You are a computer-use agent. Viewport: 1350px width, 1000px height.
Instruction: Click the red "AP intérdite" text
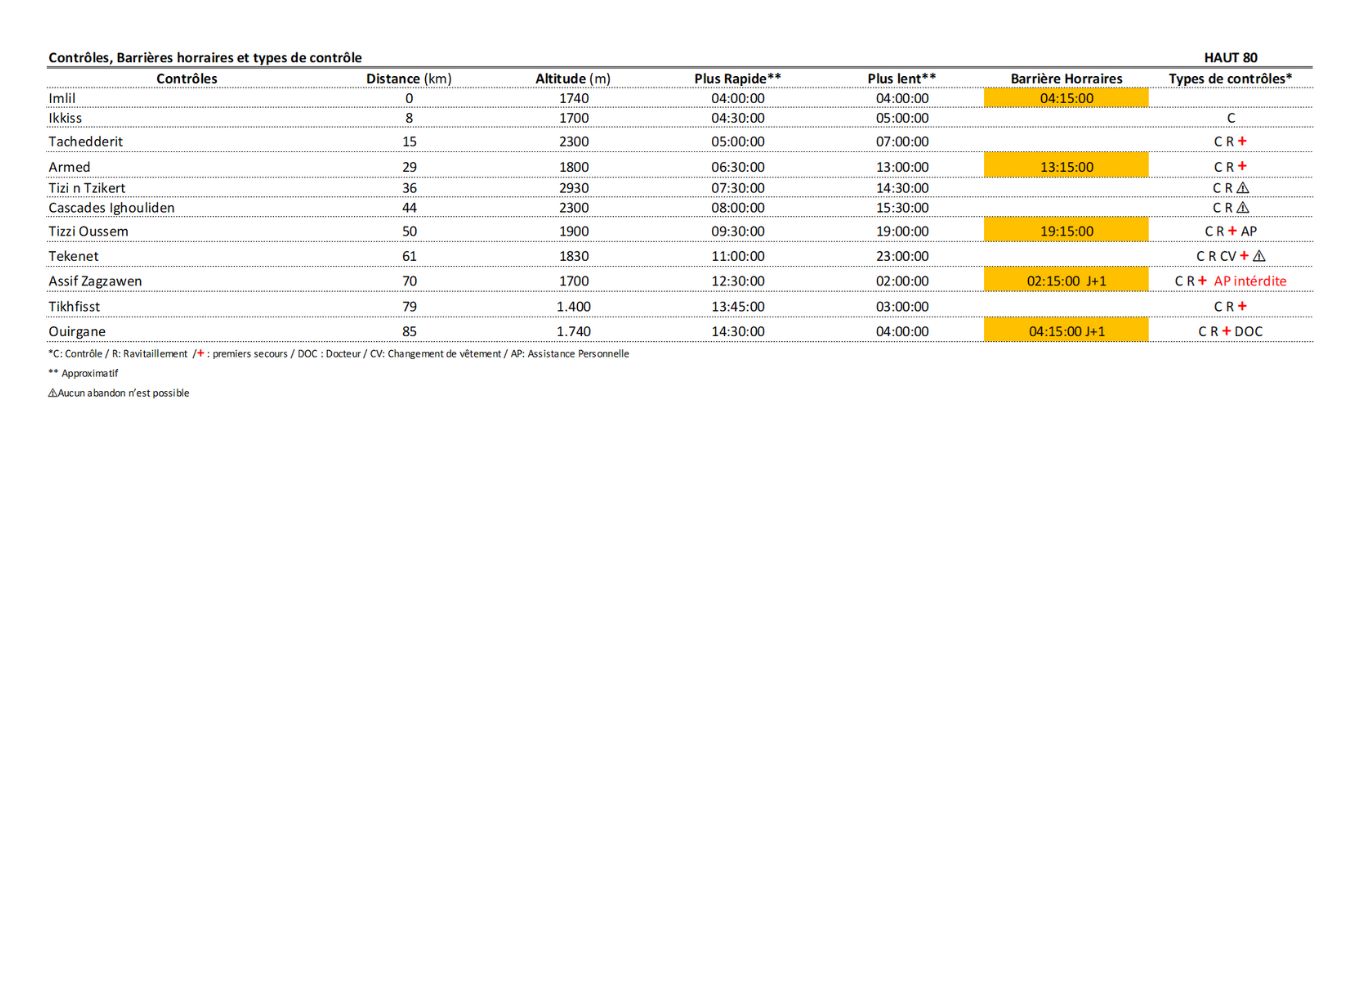click(x=1250, y=282)
